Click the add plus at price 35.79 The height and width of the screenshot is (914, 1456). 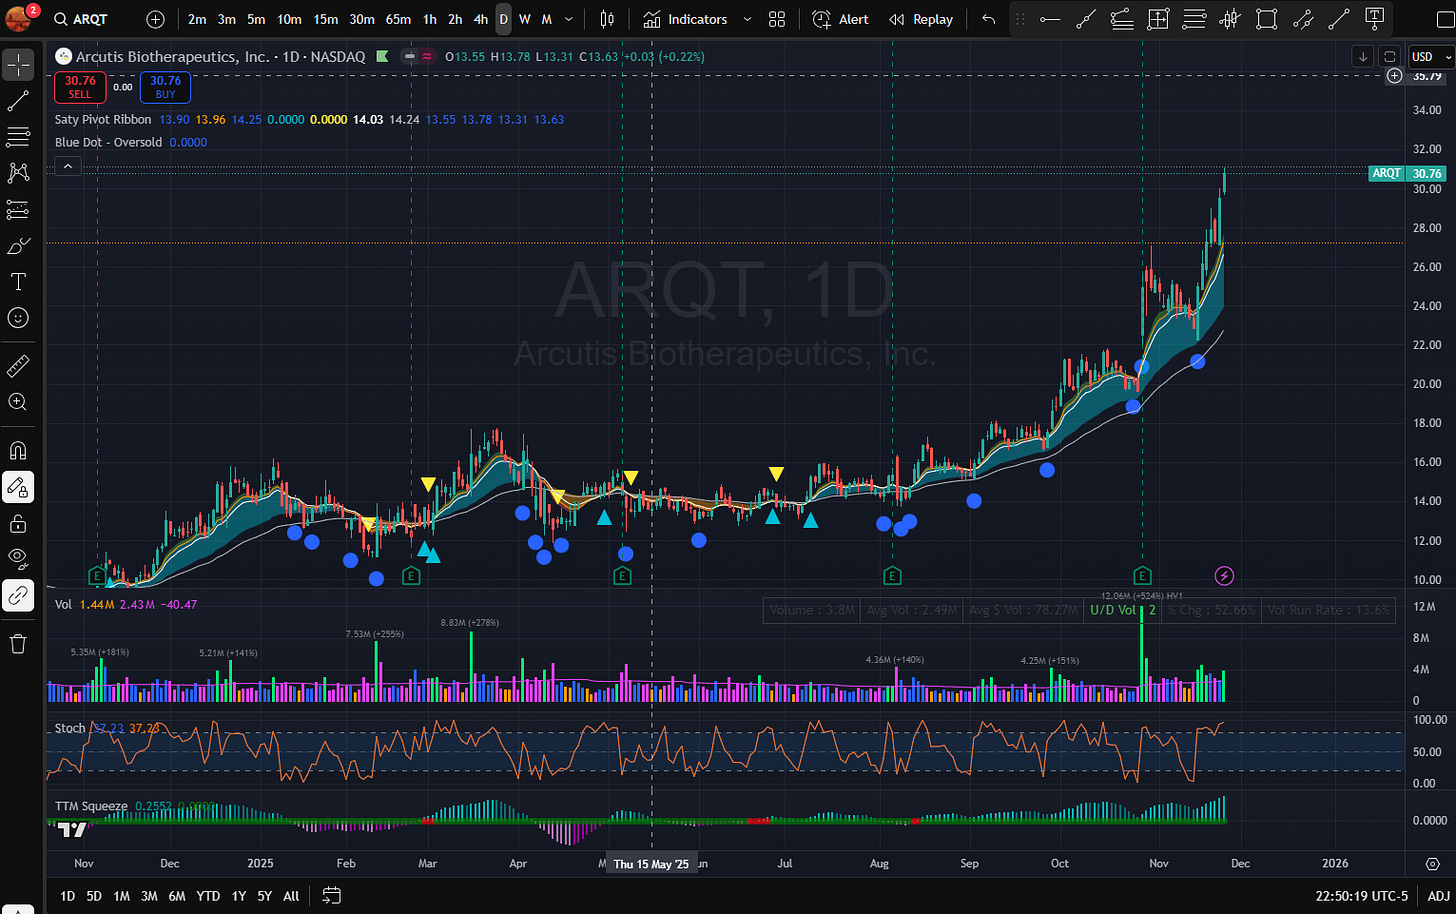pyautogui.click(x=1395, y=76)
